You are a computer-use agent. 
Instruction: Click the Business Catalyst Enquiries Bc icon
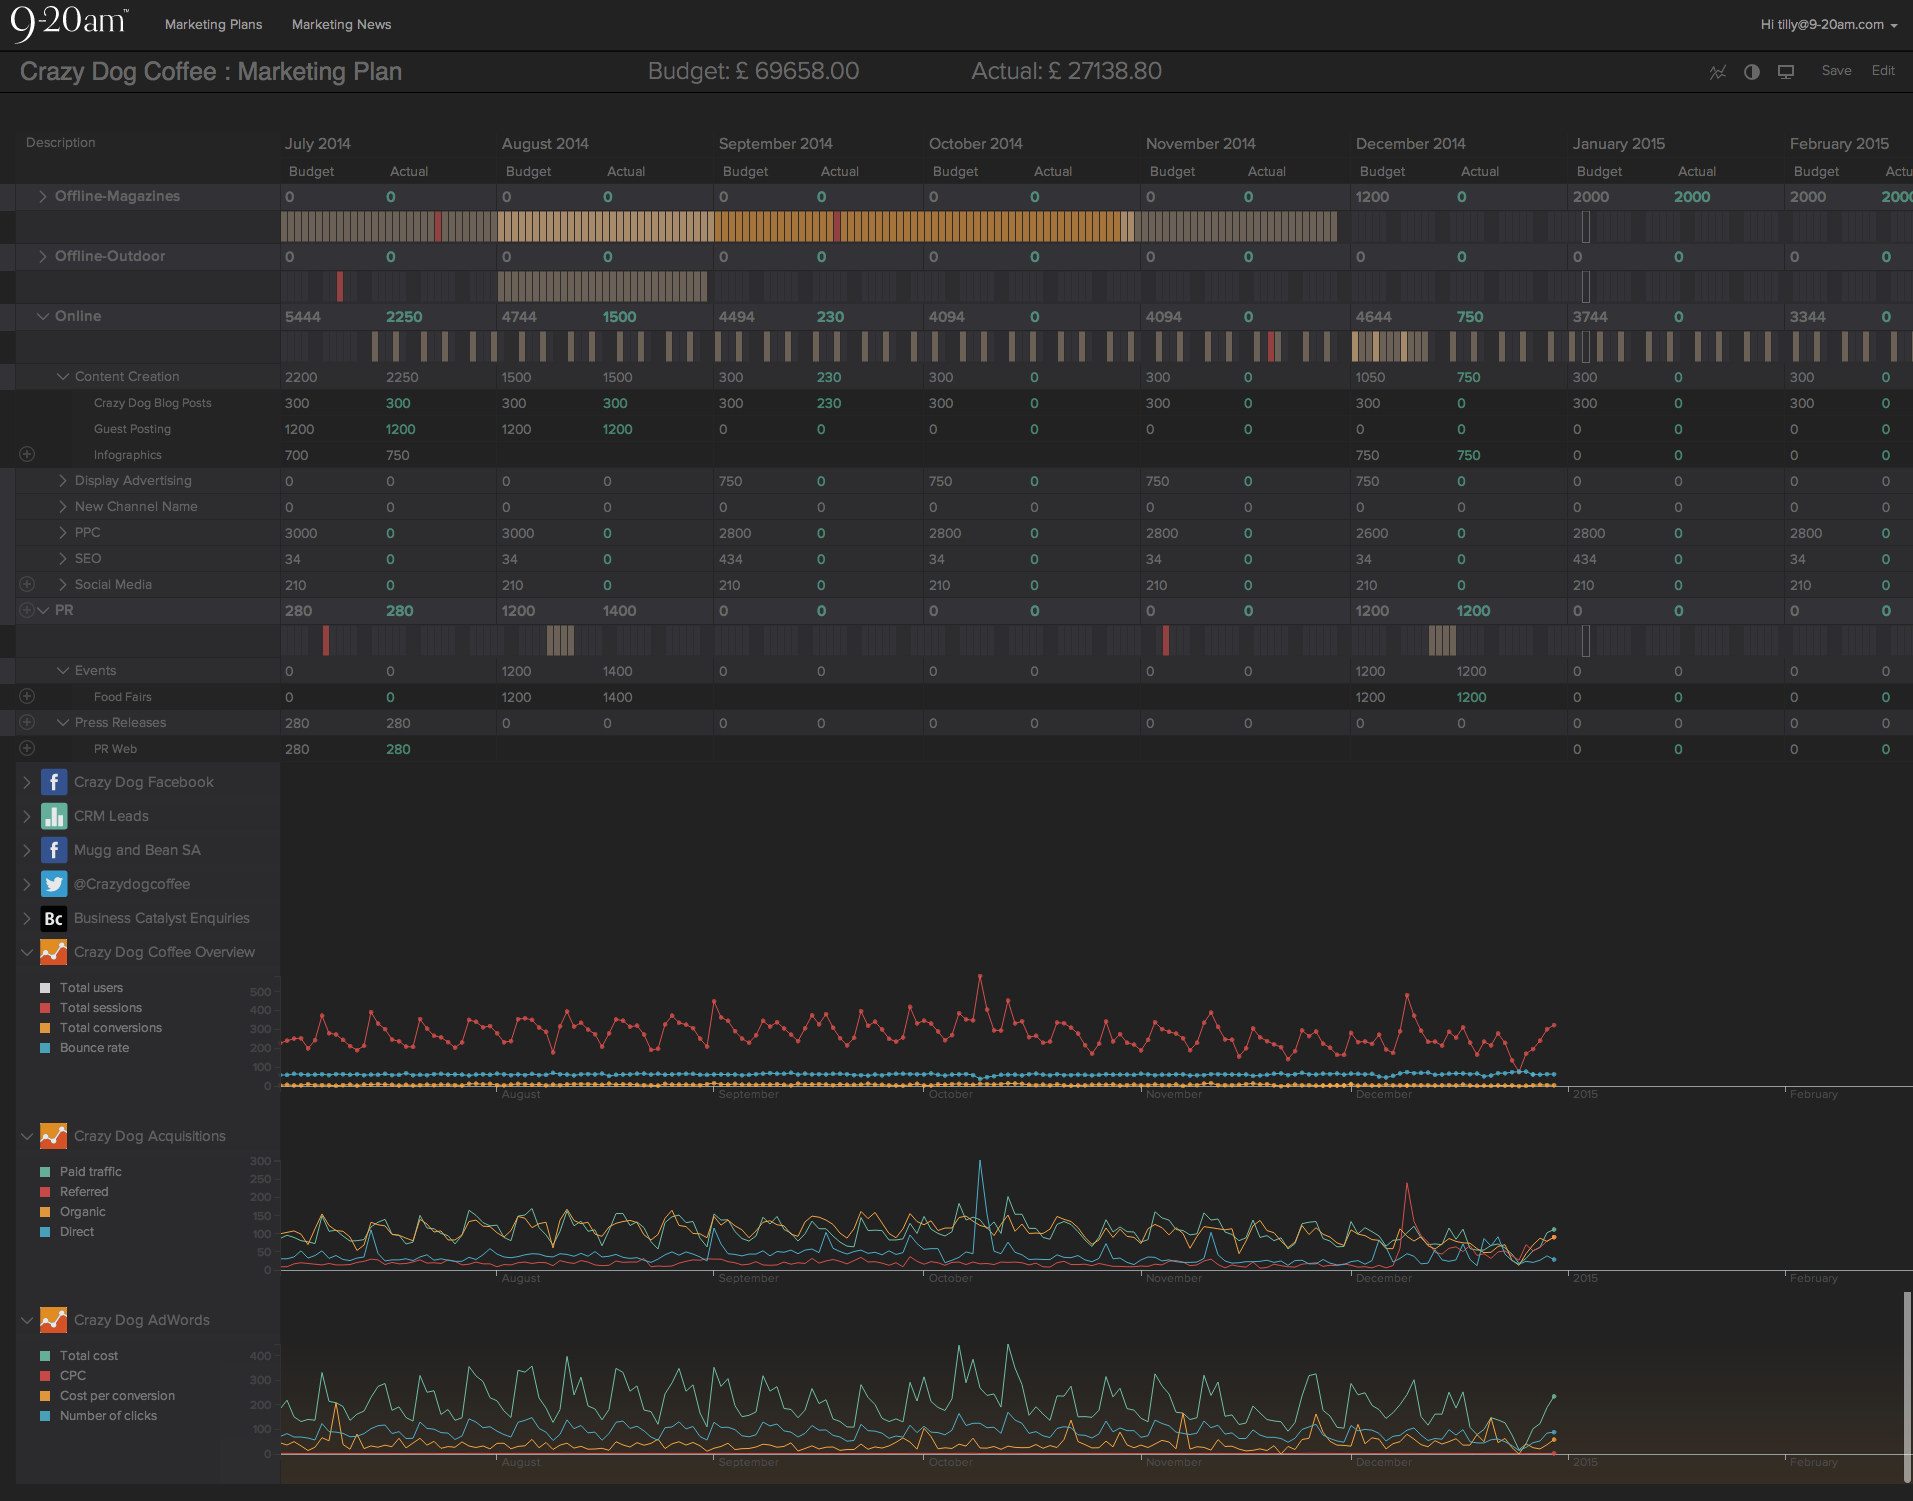click(54, 918)
